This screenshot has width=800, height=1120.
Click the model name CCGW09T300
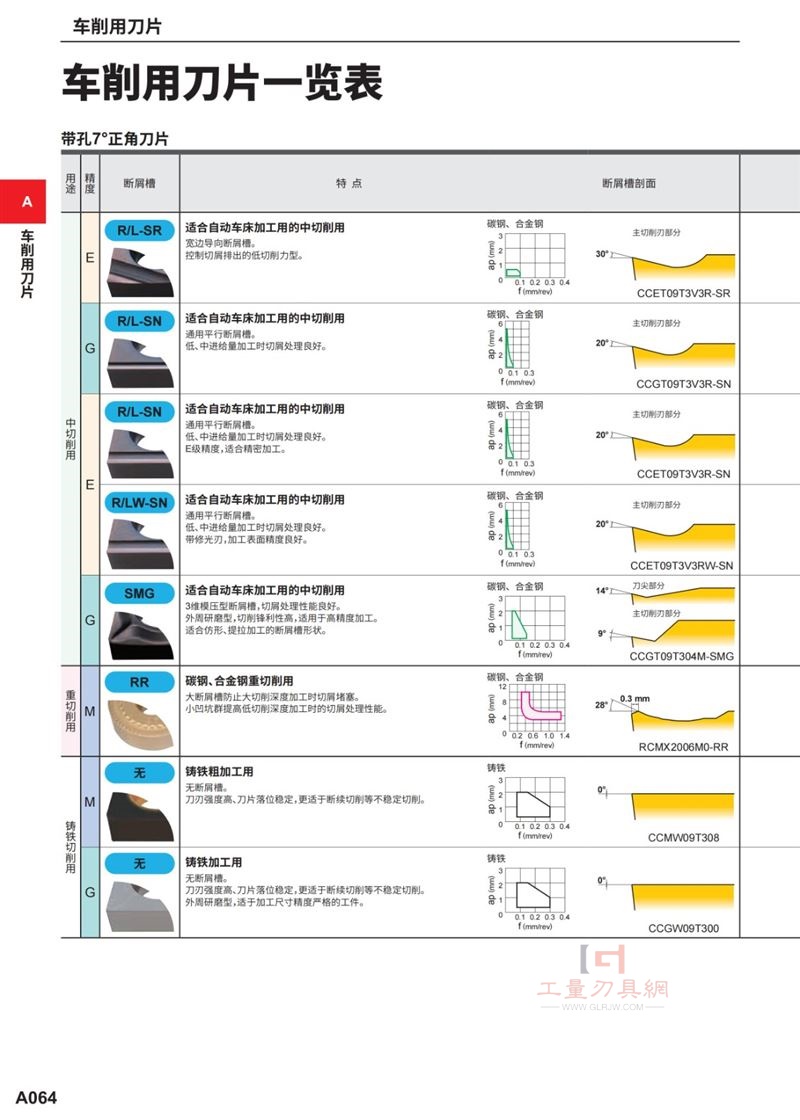684,928
